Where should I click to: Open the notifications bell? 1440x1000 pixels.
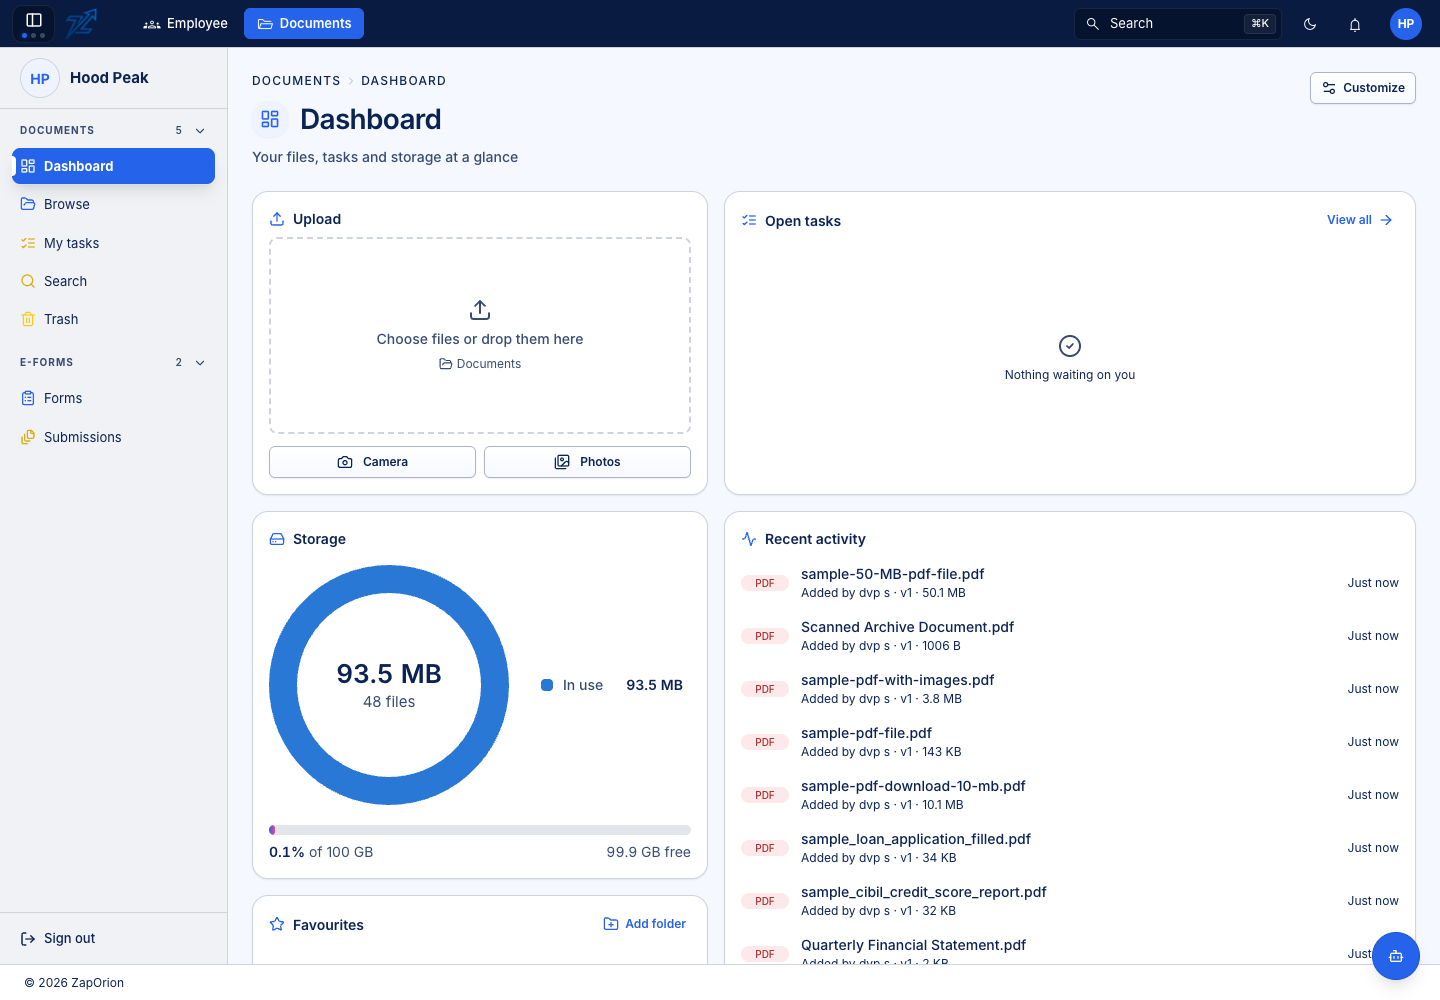coord(1355,24)
